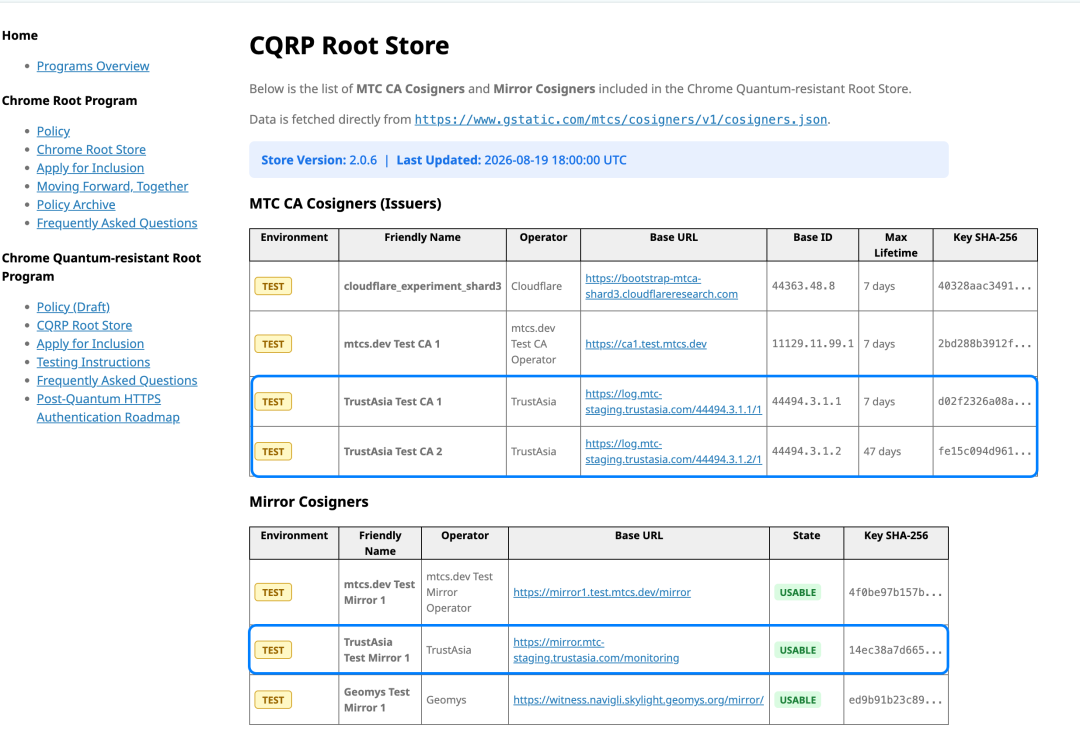
Task: Open Apply for Inclusion under Quantum-resistant Root Program
Action: pos(90,344)
